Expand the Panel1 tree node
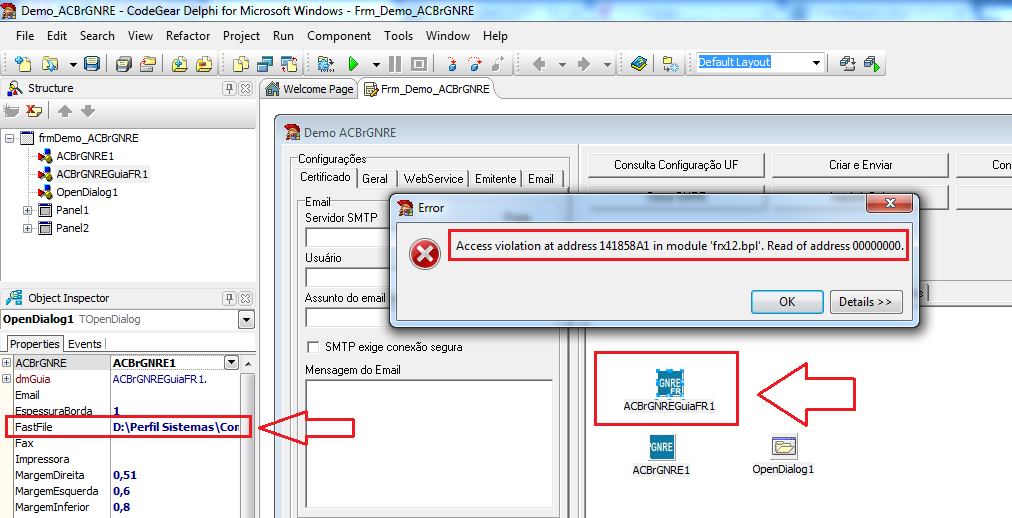Image resolution: width=1012 pixels, height=518 pixels. point(28,210)
